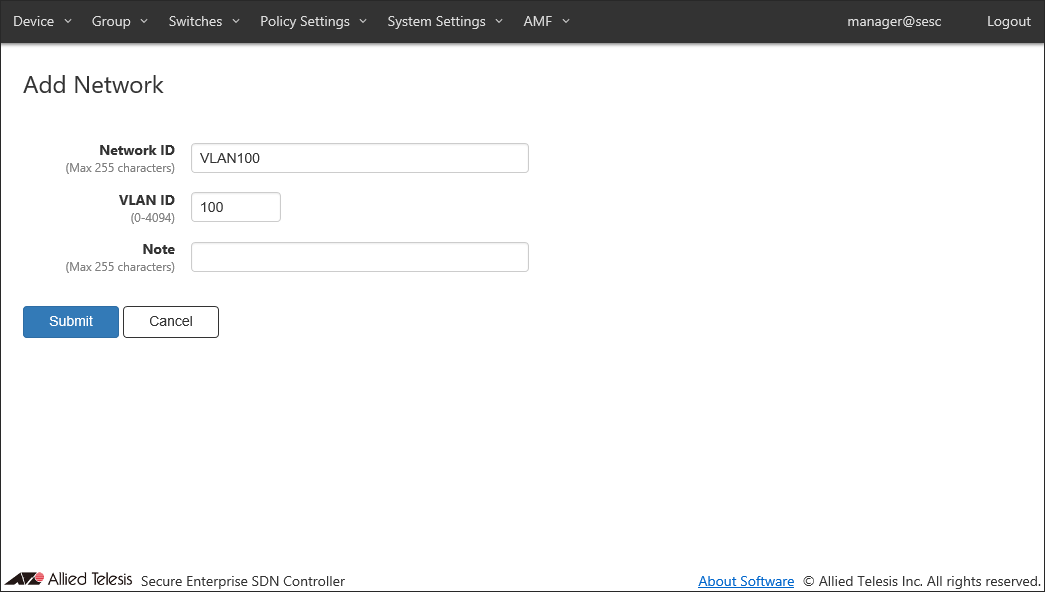
Task: Click the dropdown arrow beside Switches
Action: [x=236, y=21]
